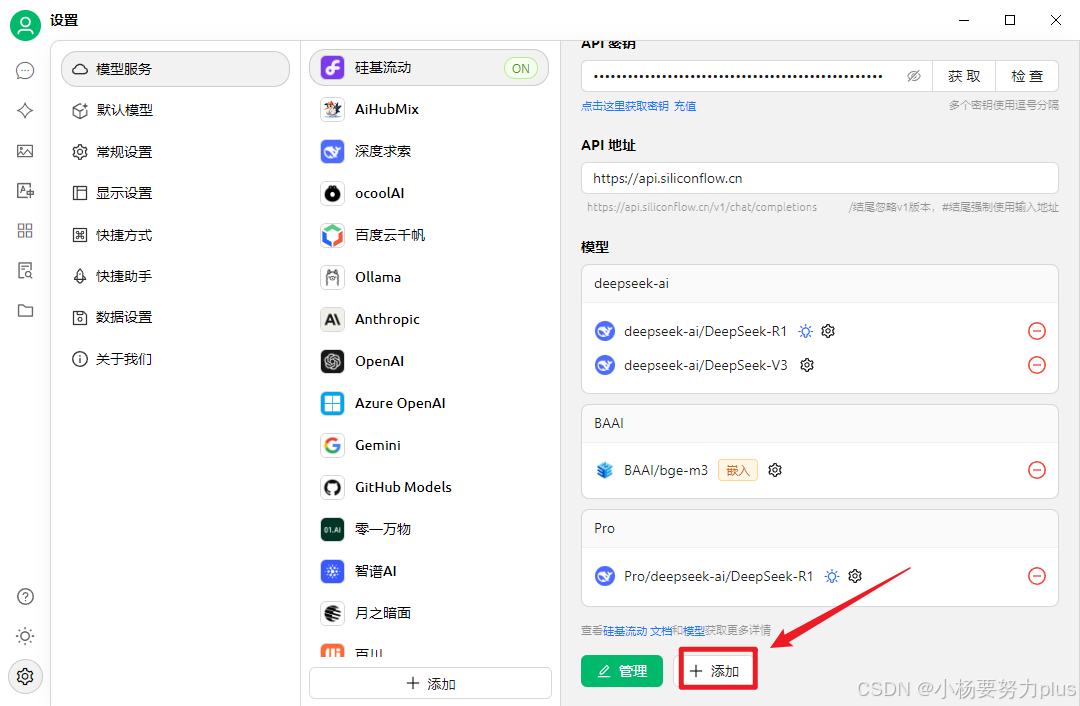Open settings gear in sidebar
This screenshot has height=706, width=1080.
25,676
